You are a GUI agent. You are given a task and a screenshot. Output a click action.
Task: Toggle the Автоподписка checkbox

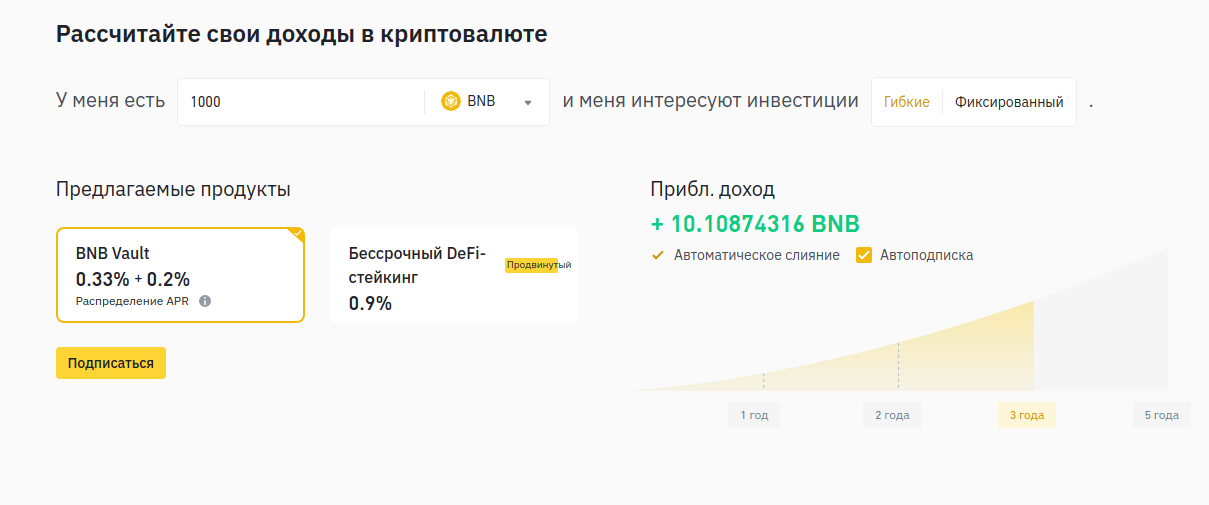point(864,255)
